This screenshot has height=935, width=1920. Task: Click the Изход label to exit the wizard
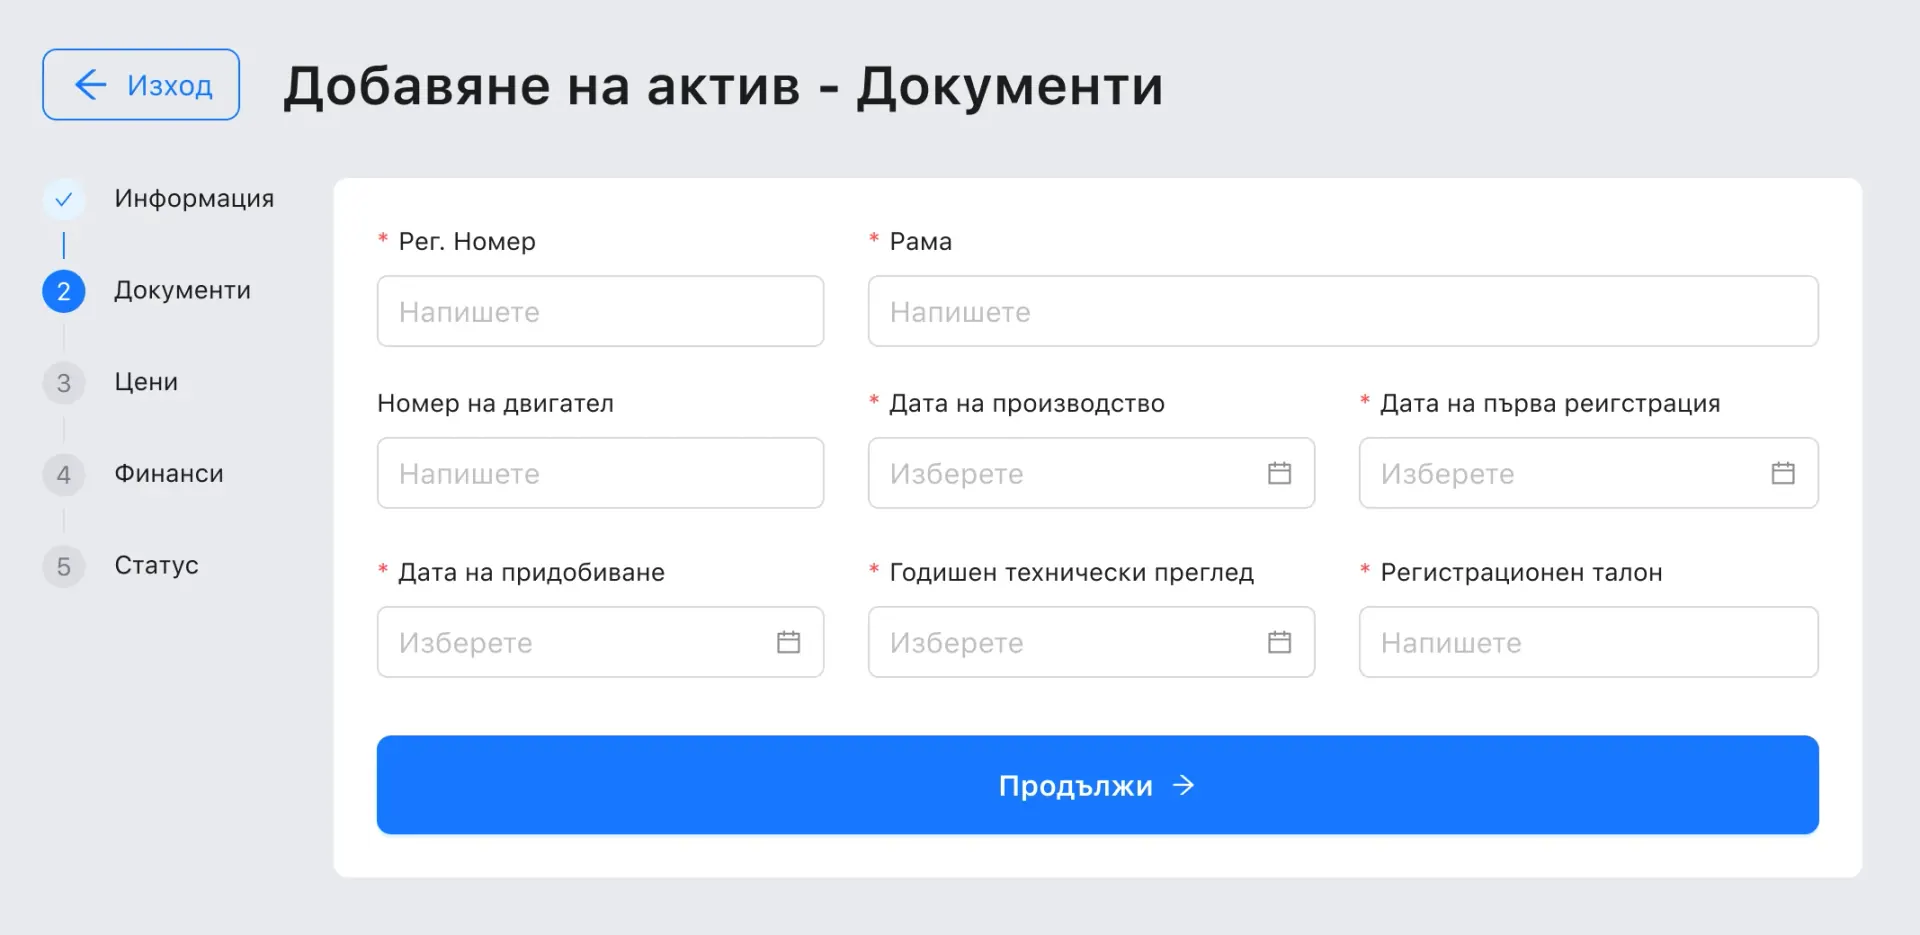170,86
